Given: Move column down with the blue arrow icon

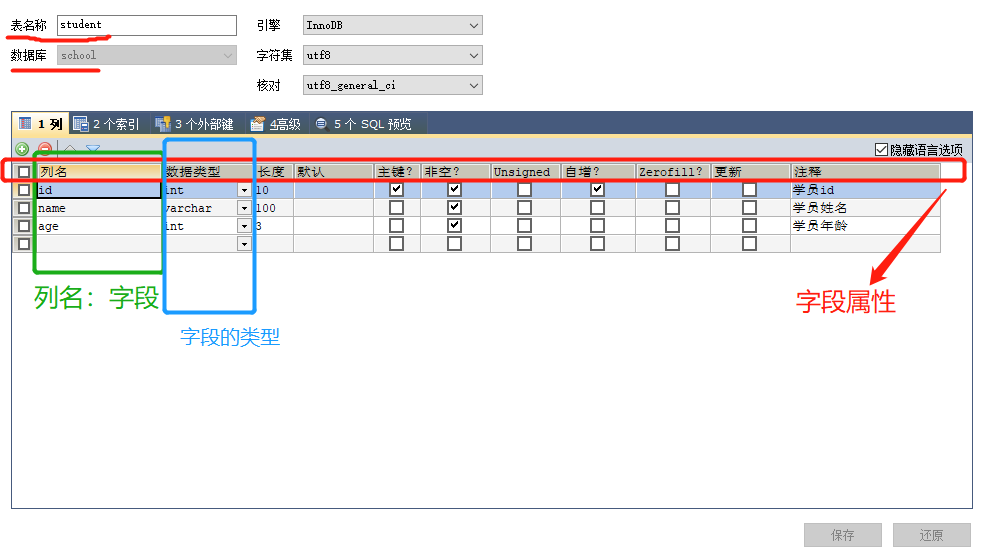Looking at the screenshot, I should click(x=93, y=149).
